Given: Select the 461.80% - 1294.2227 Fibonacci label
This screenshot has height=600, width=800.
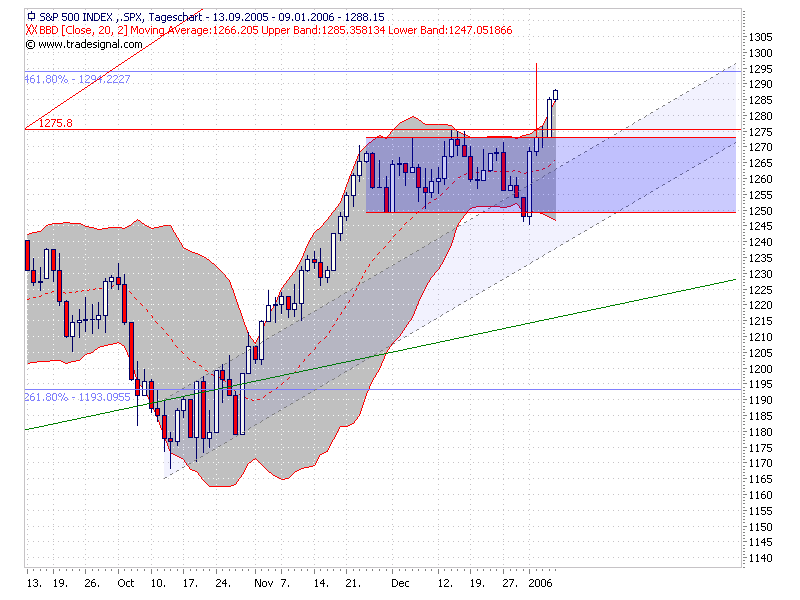Looking at the screenshot, I should click(77, 79).
